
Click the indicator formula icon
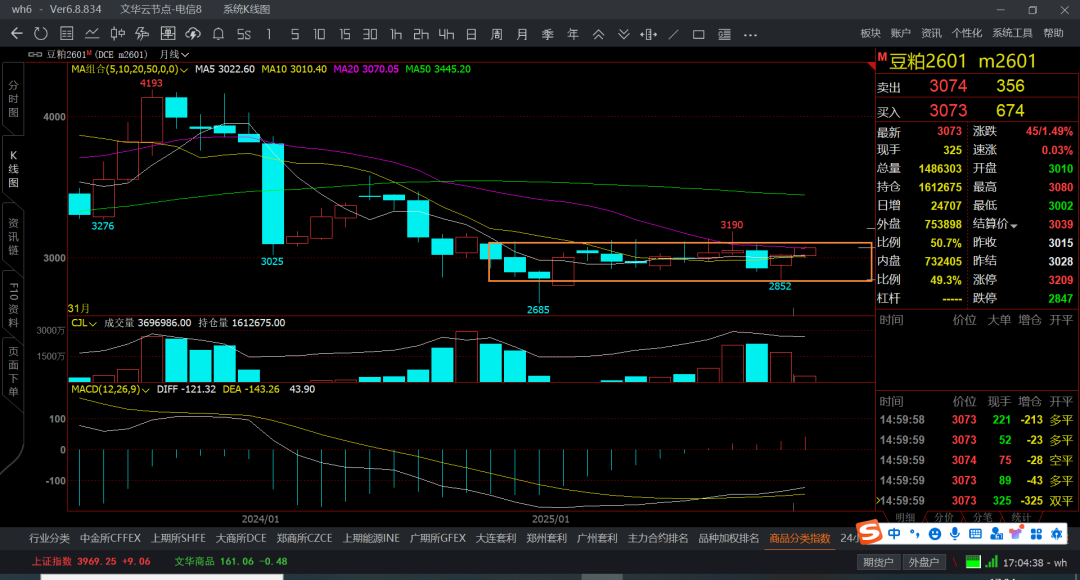point(143,34)
